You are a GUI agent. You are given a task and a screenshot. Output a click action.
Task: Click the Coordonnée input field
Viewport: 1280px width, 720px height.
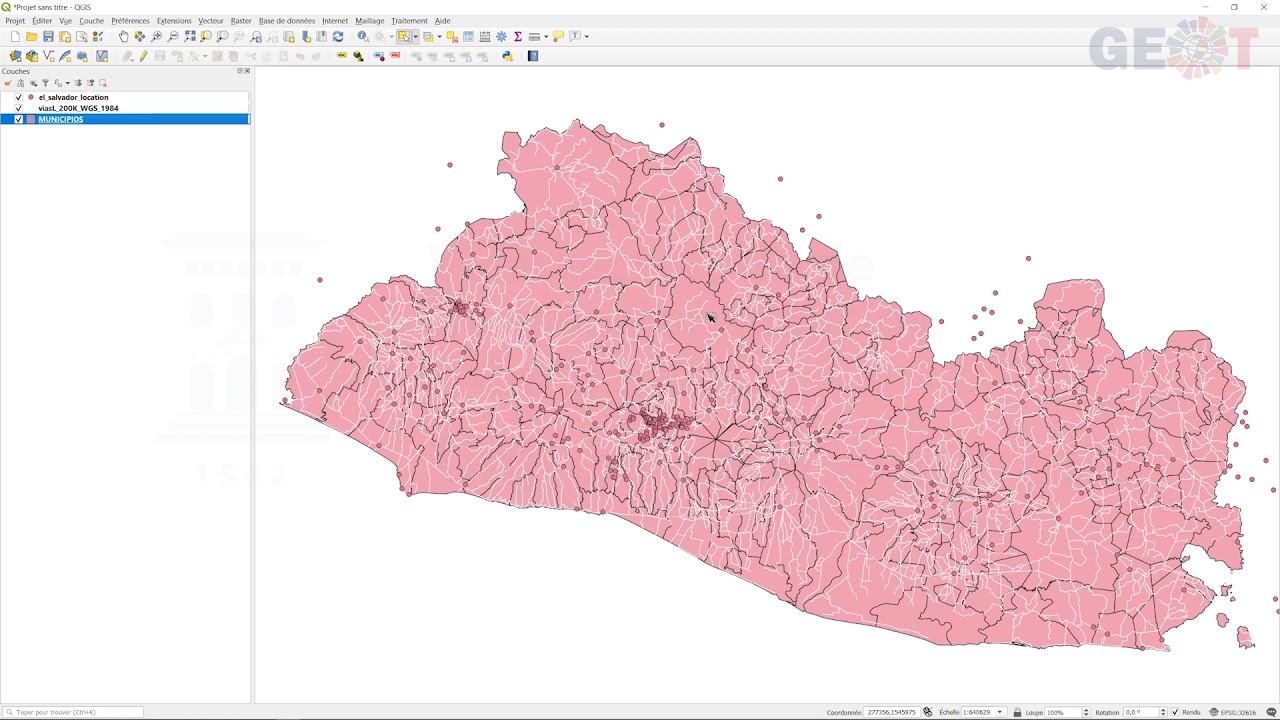[891, 712]
